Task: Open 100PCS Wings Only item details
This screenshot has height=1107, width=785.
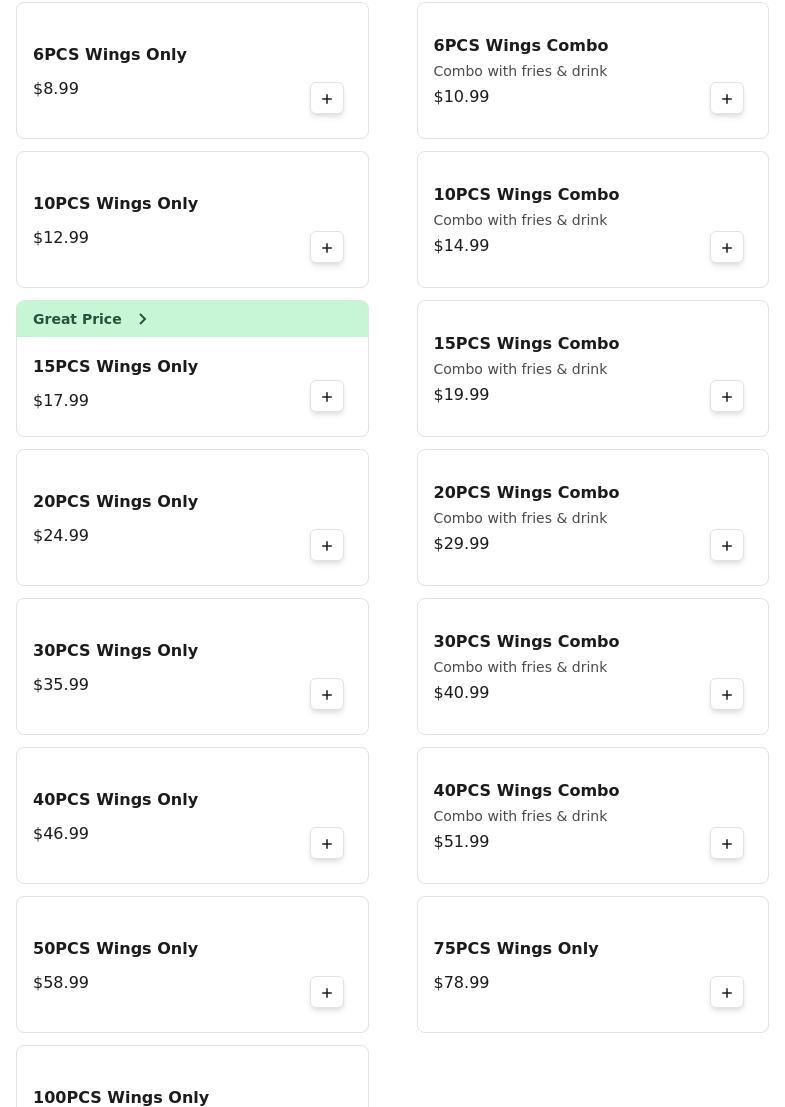Action: 121,1097
